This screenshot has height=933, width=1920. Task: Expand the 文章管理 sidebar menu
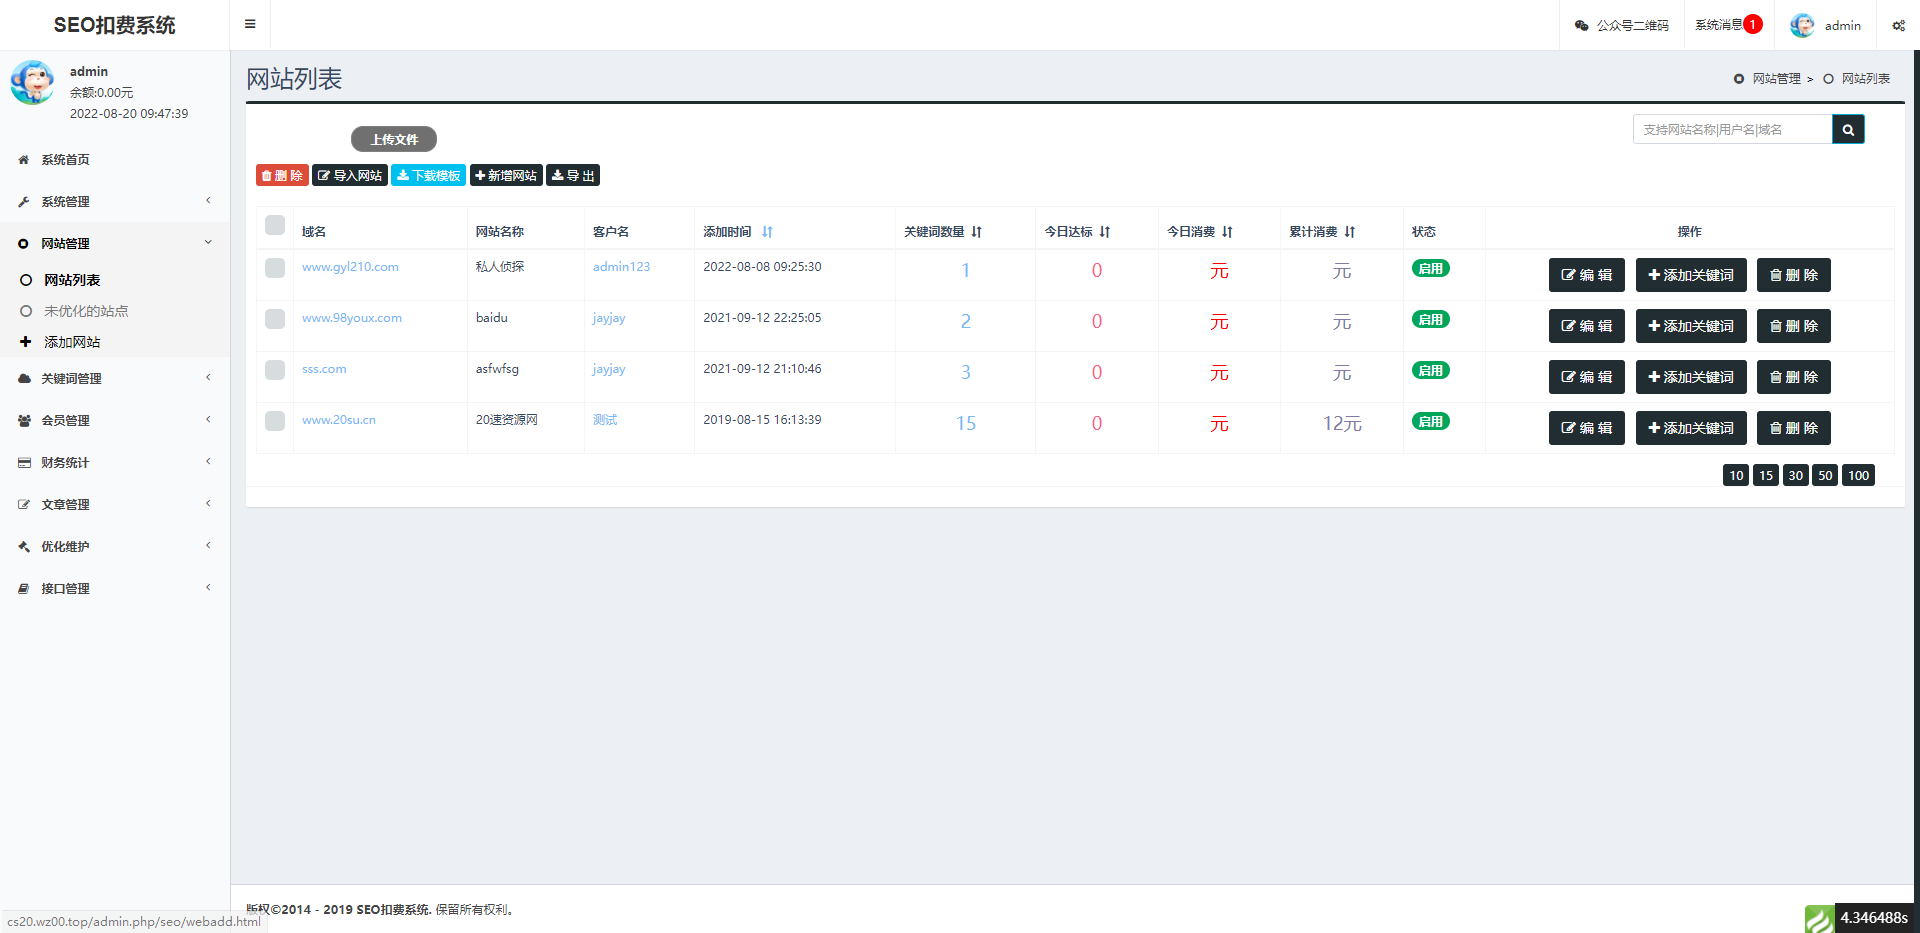coord(115,504)
